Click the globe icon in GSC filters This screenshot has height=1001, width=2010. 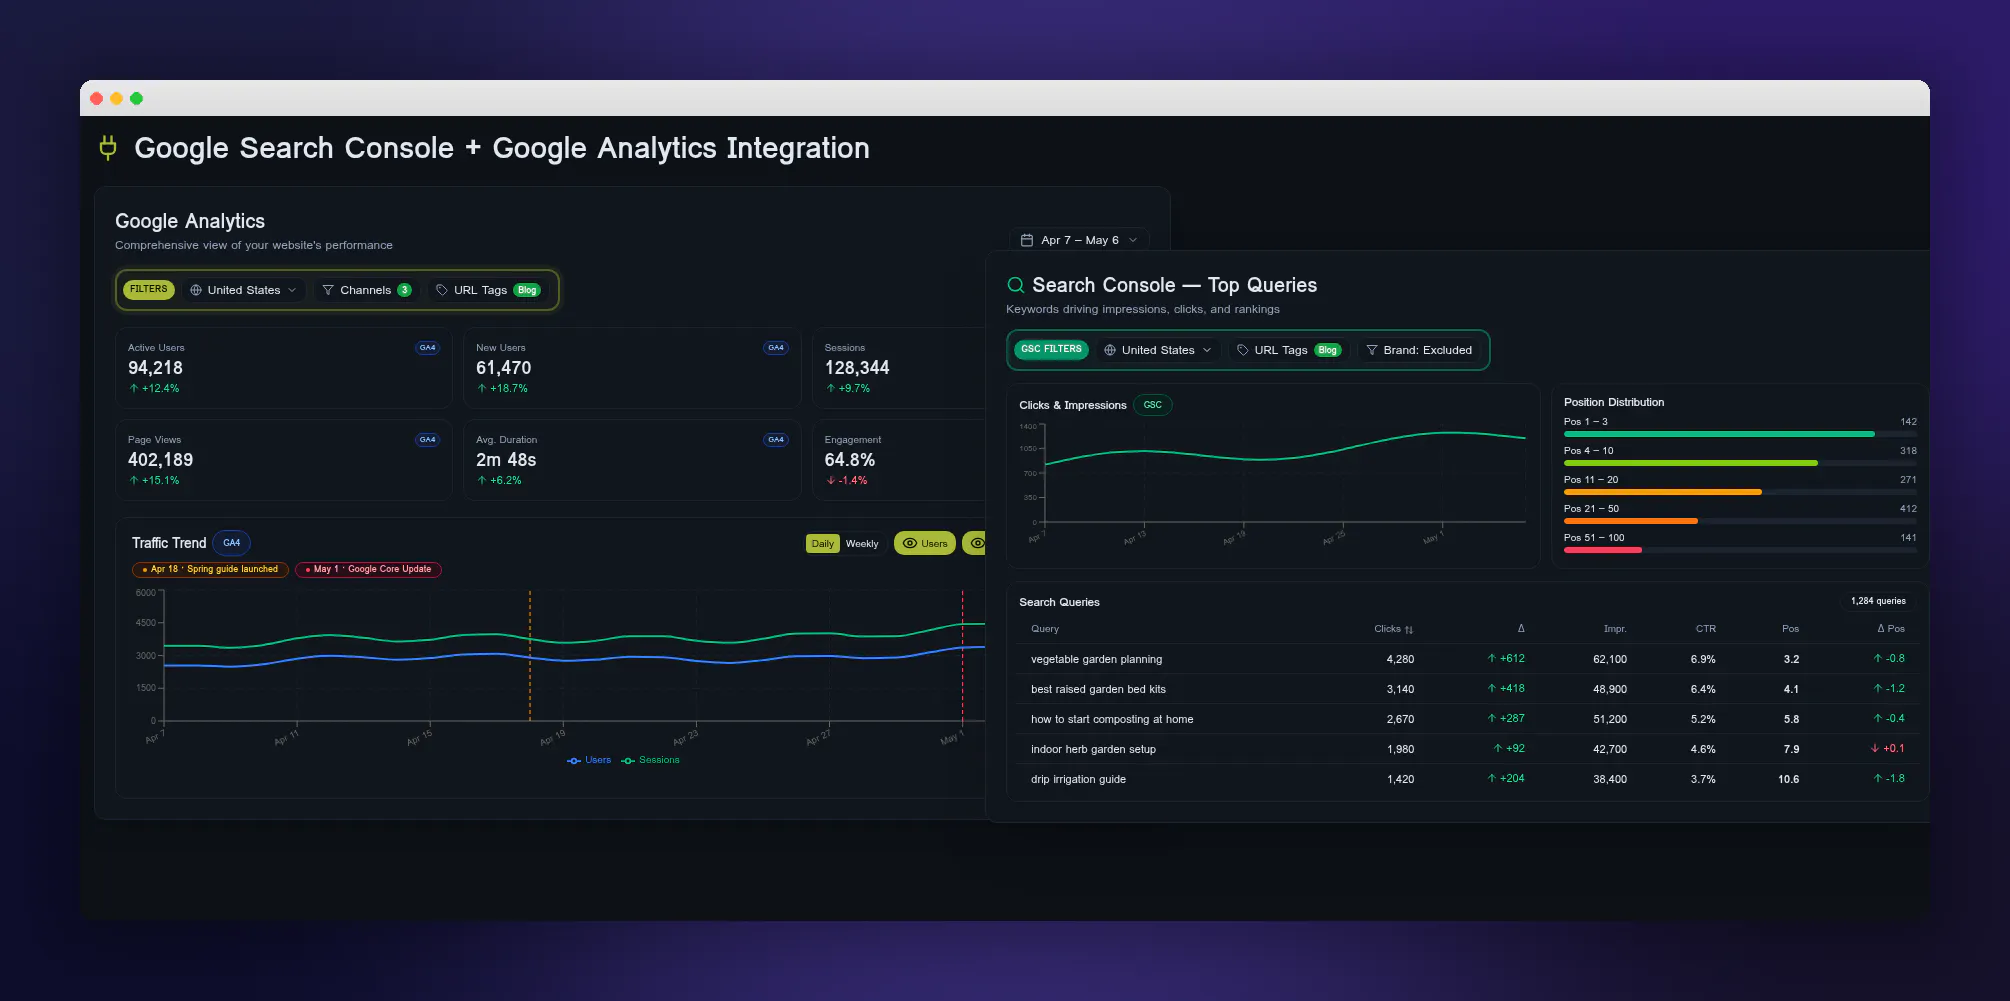click(1110, 350)
